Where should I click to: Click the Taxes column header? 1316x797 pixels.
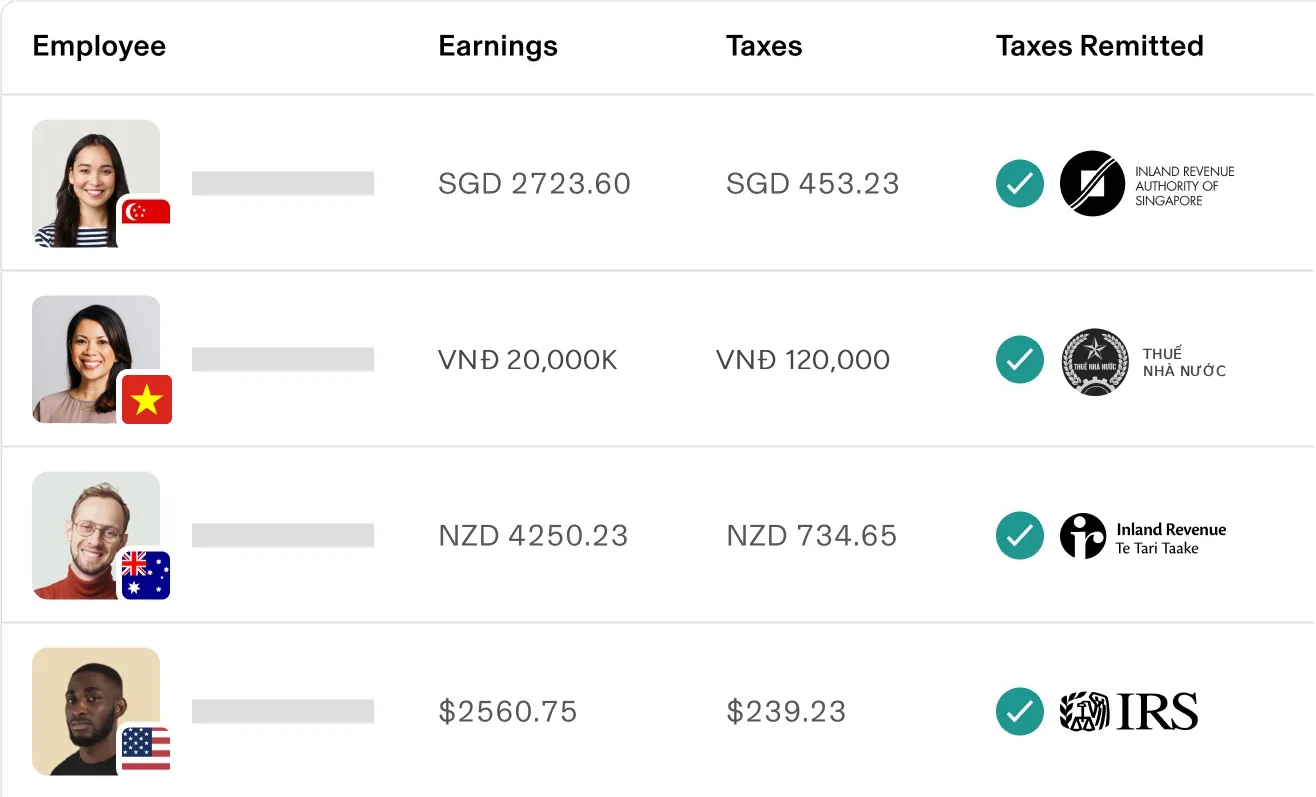[764, 46]
